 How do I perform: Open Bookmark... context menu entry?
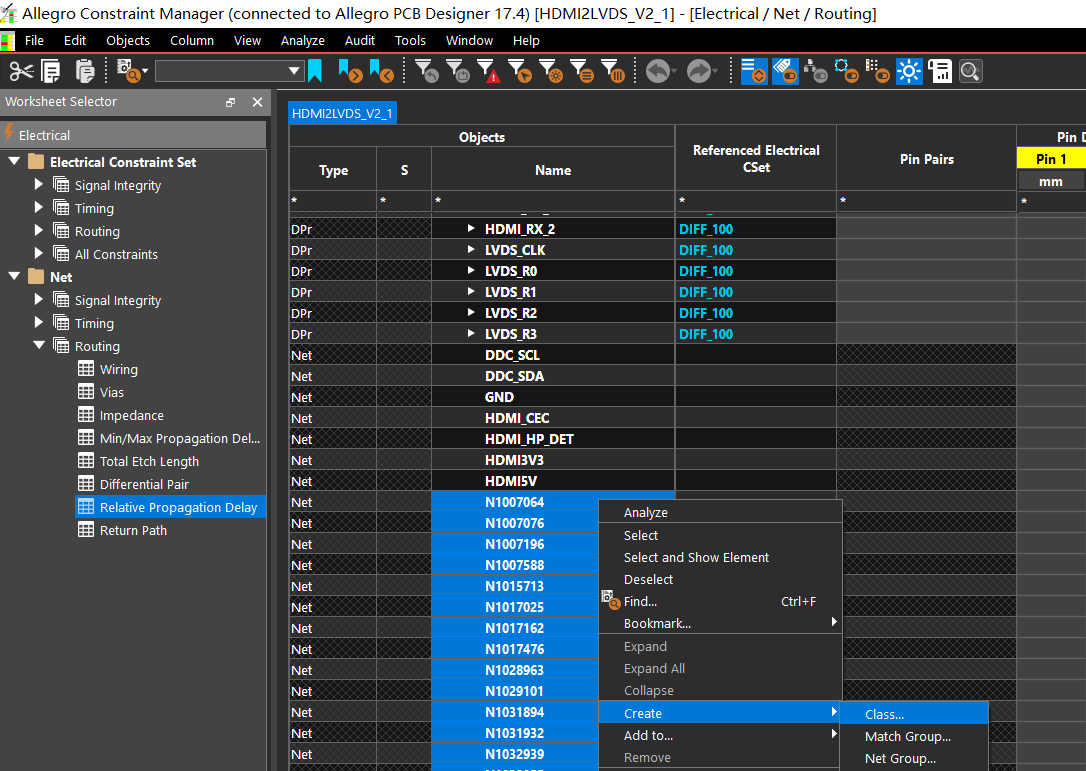click(x=720, y=623)
